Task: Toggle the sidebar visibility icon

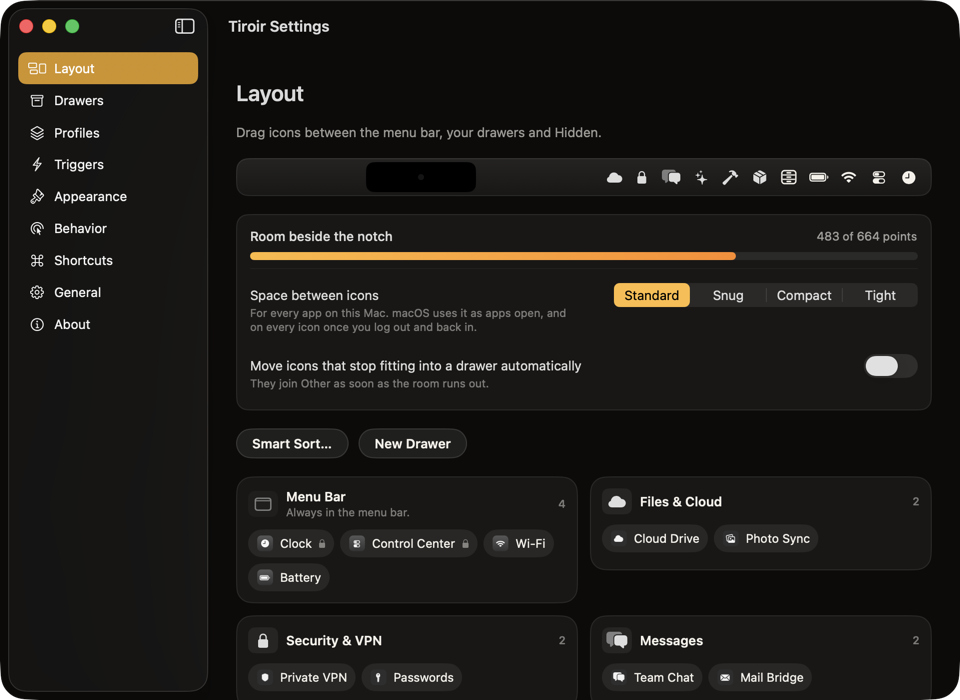Action: click(184, 26)
